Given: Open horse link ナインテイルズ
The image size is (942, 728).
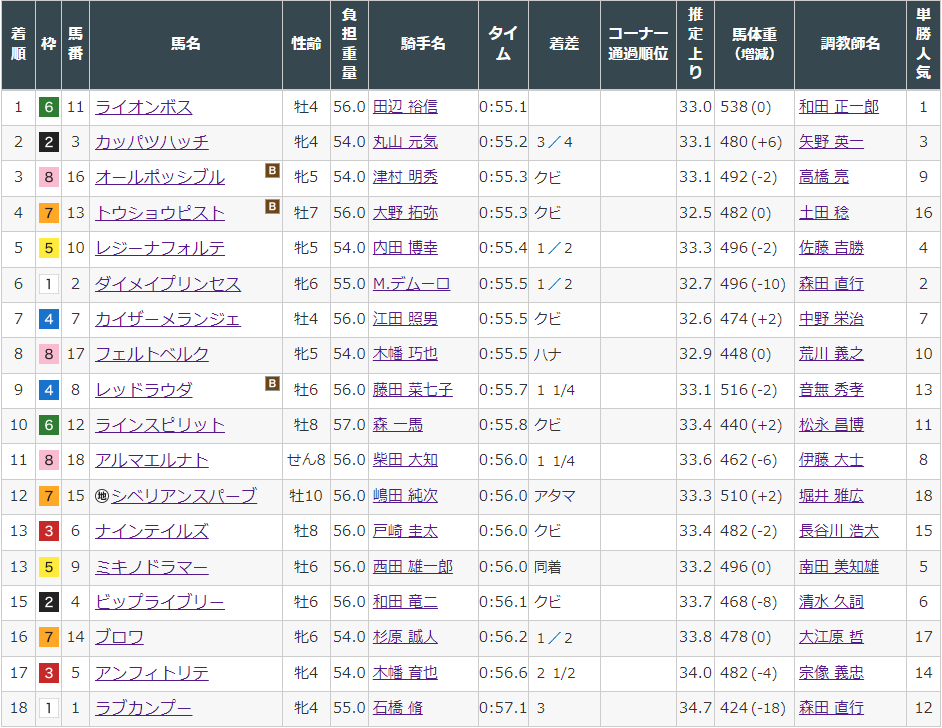Looking at the screenshot, I should coord(152,531).
